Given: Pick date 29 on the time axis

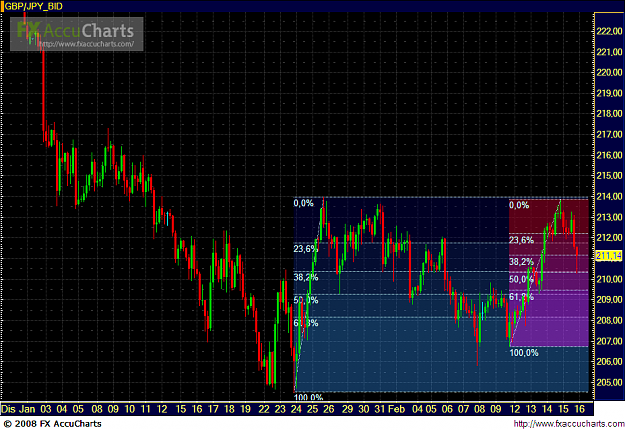Looking at the screenshot, I should point(347,409).
